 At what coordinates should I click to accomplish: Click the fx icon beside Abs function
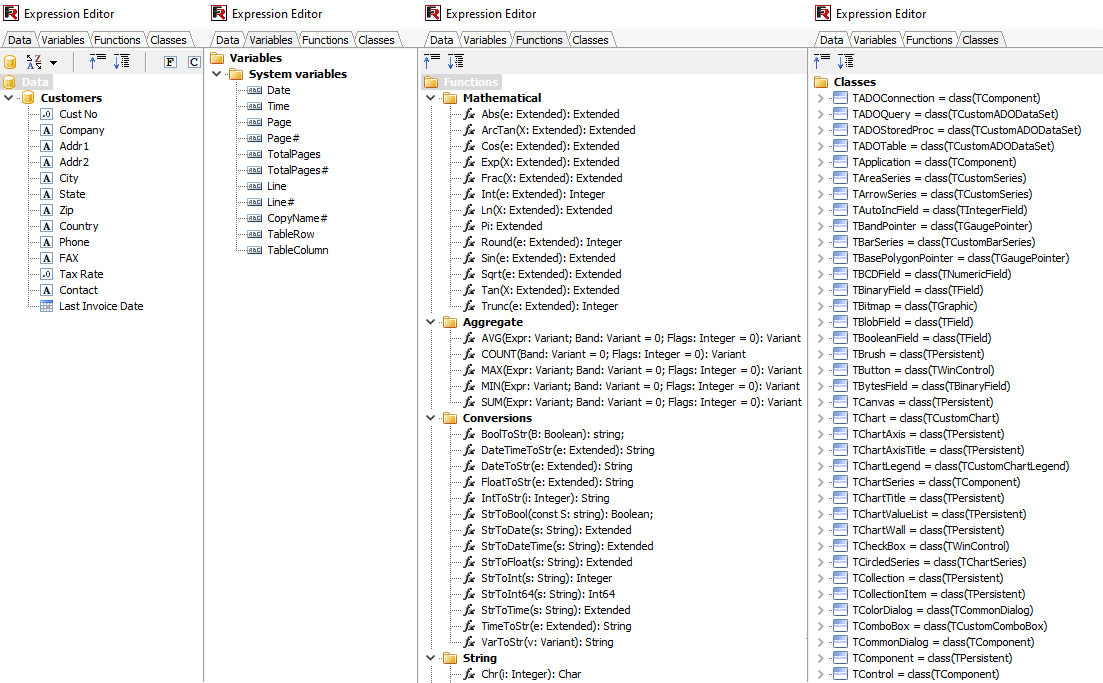pos(469,114)
